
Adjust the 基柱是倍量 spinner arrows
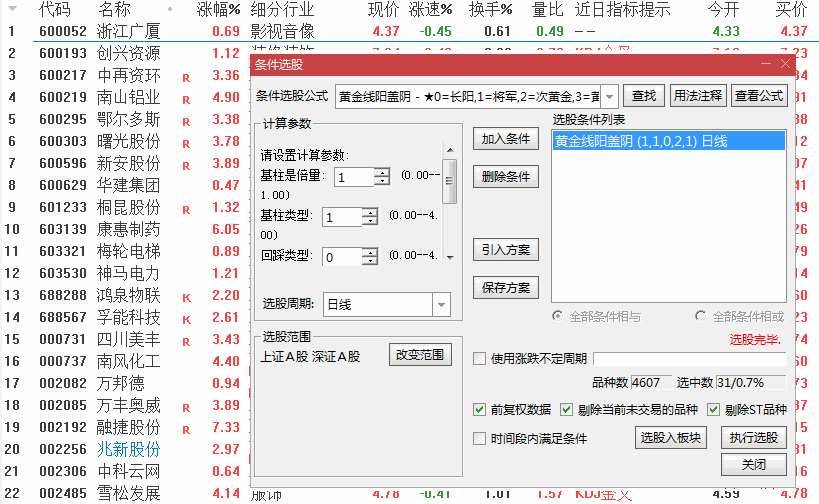(382, 178)
